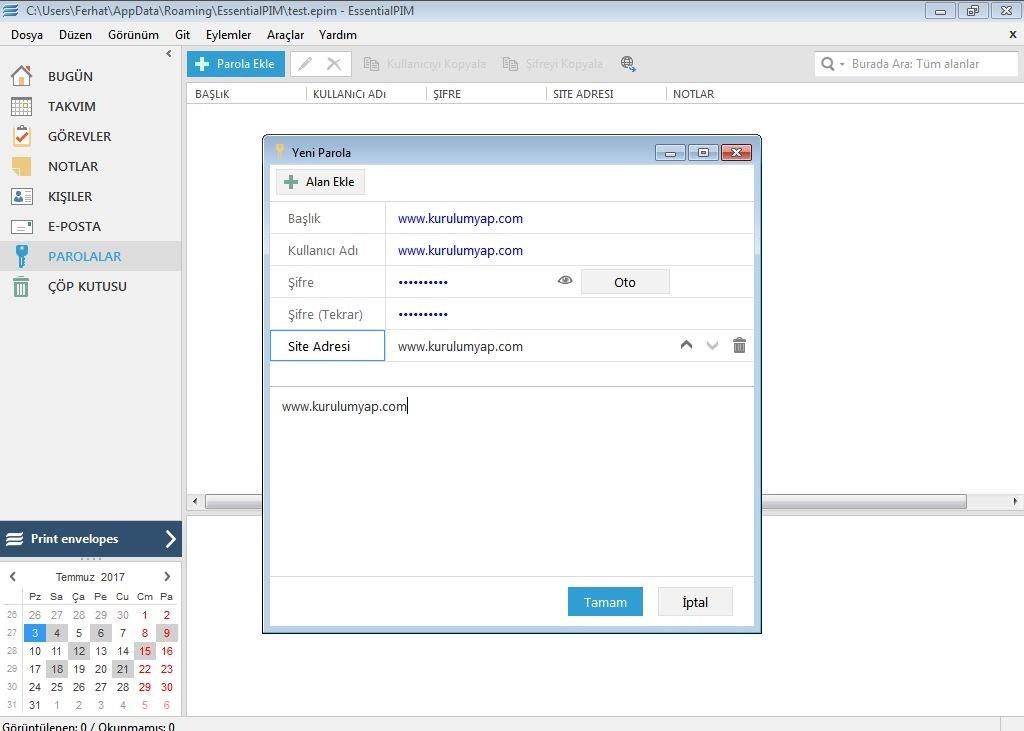Select July 21 in mini calendar
The width and height of the screenshot is (1024, 731).
[x=123, y=669]
